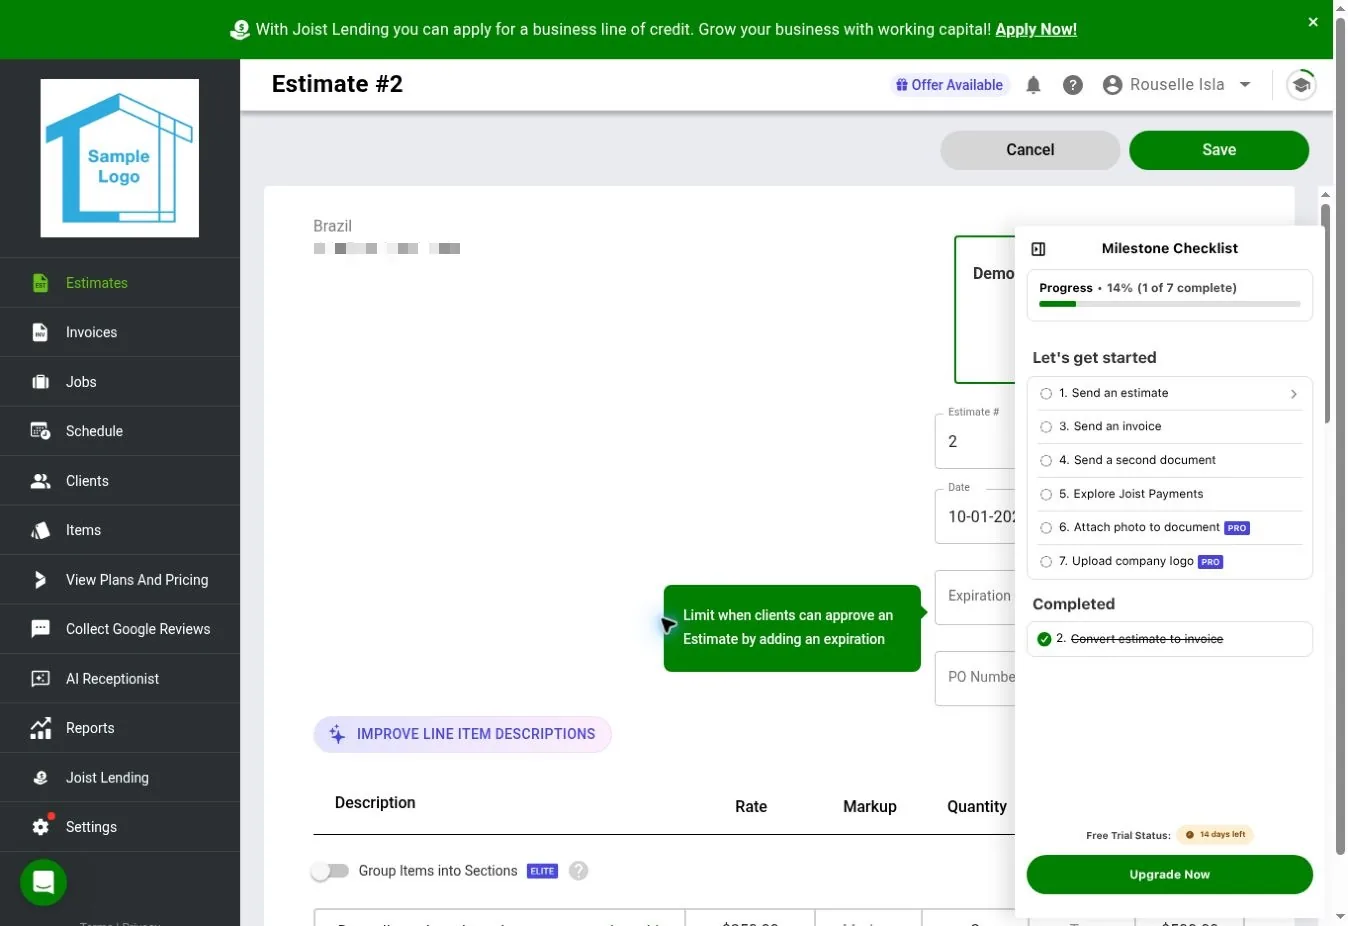Open the help question mark icon

pyautogui.click(x=1073, y=85)
